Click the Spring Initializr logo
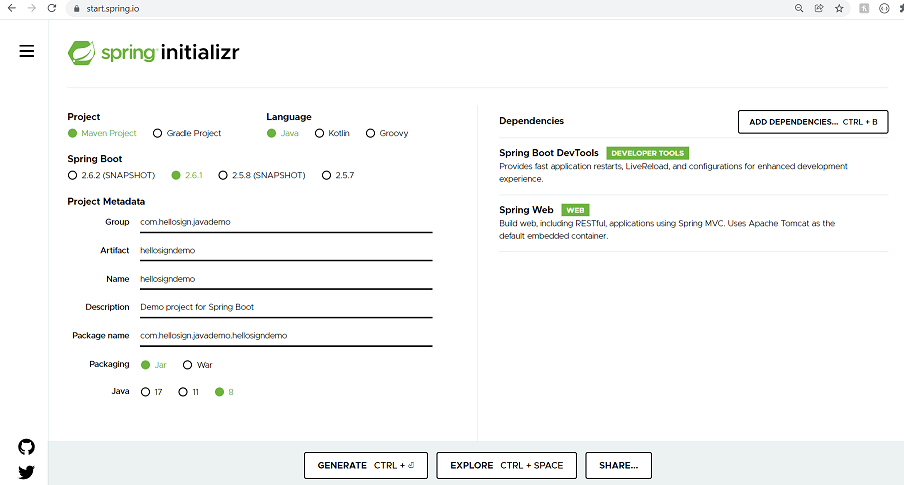Screen dimensions: 904x485 coord(153,52)
